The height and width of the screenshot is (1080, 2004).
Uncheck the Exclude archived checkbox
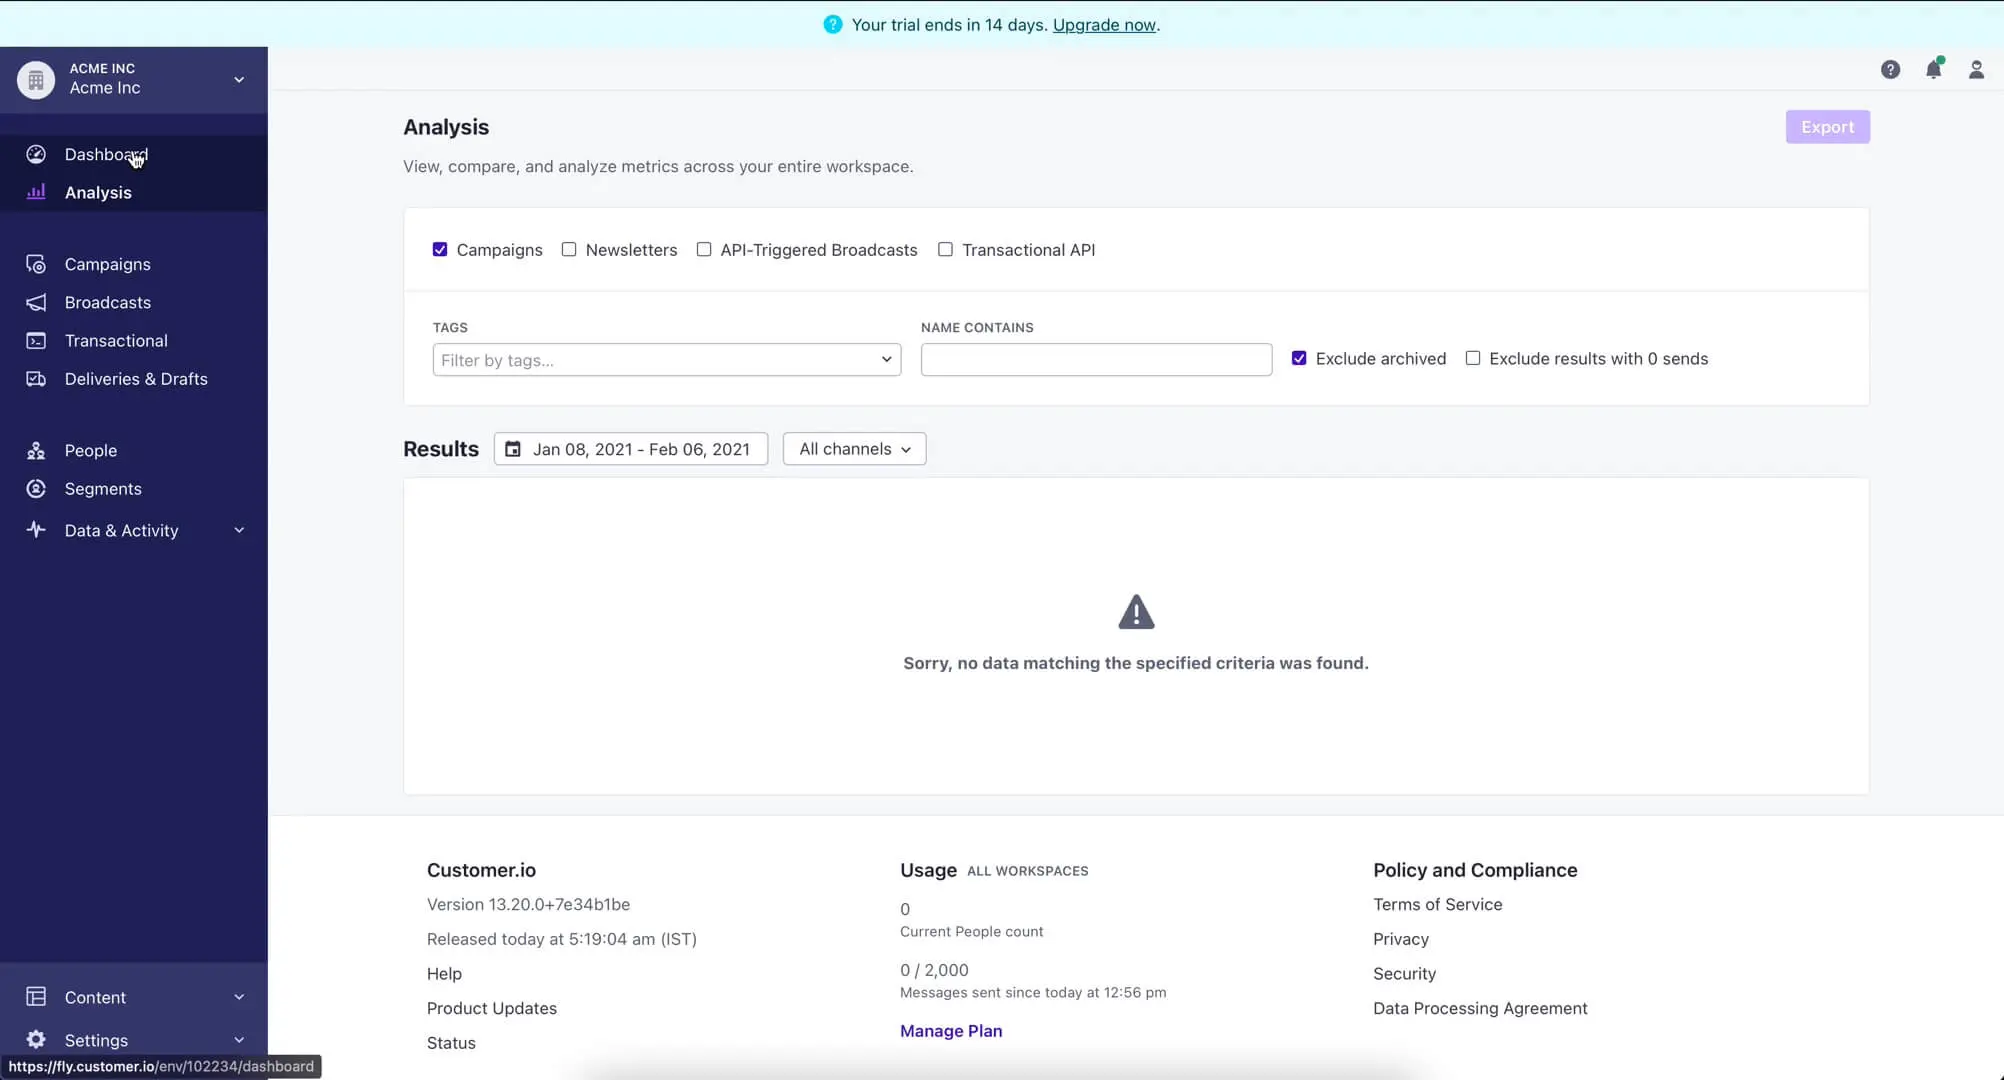pos(1299,358)
